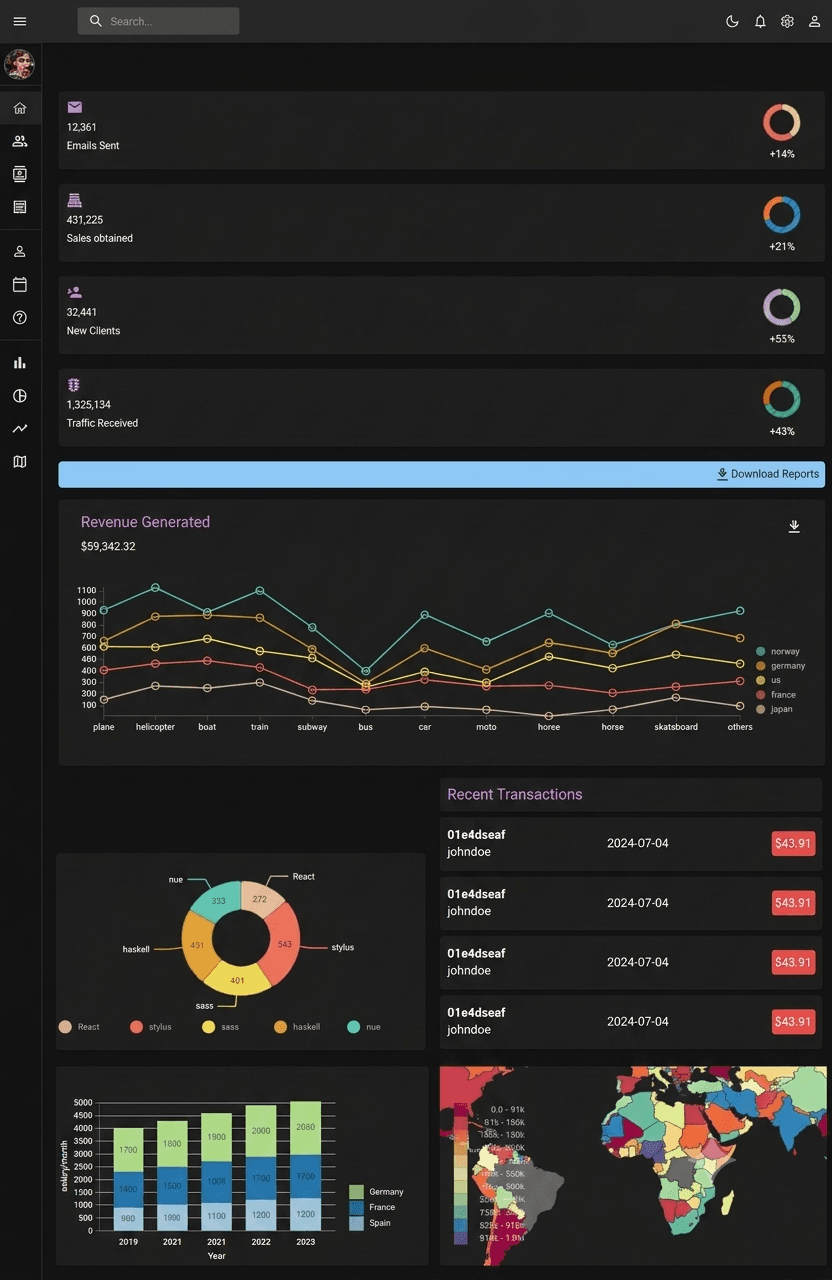Click the 1,325,134 traffic value
Image resolution: width=832 pixels, height=1280 pixels.
[x=89, y=405]
